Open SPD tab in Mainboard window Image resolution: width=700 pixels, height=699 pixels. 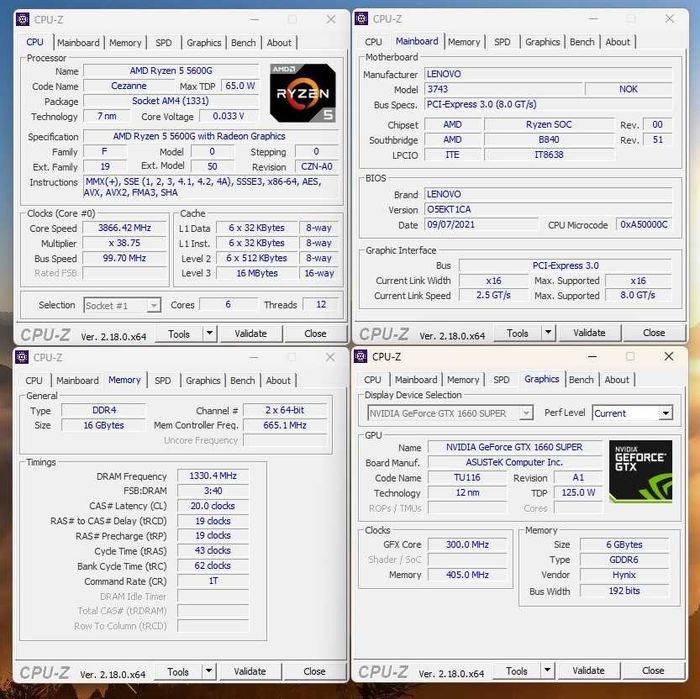502,42
